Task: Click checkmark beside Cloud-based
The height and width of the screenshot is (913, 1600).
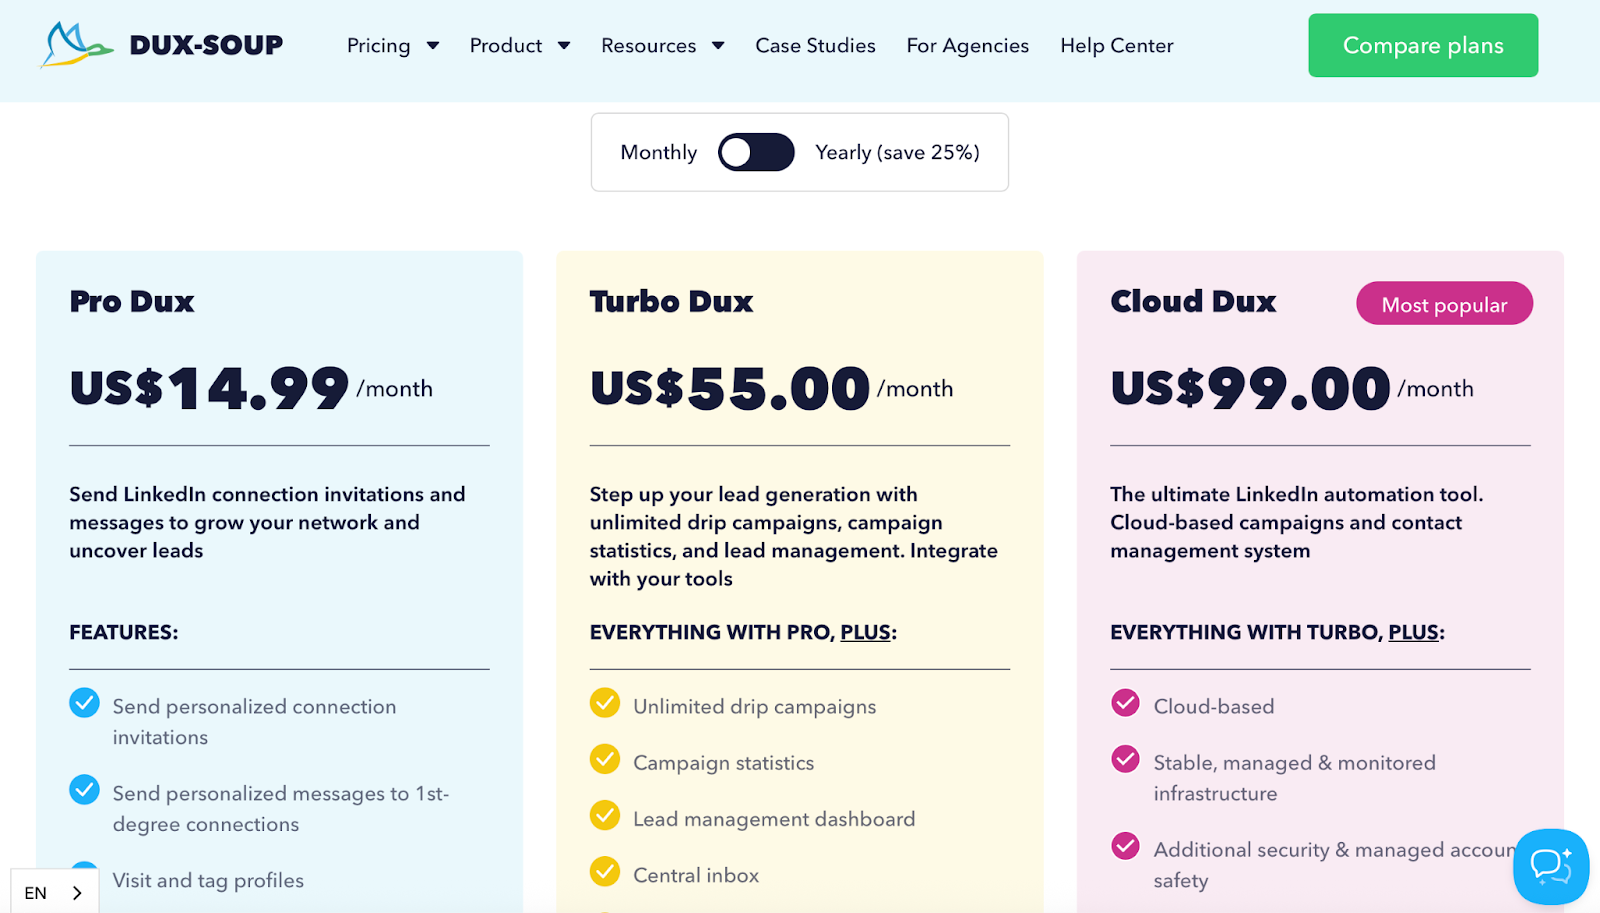Action: [x=1126, y=703]
